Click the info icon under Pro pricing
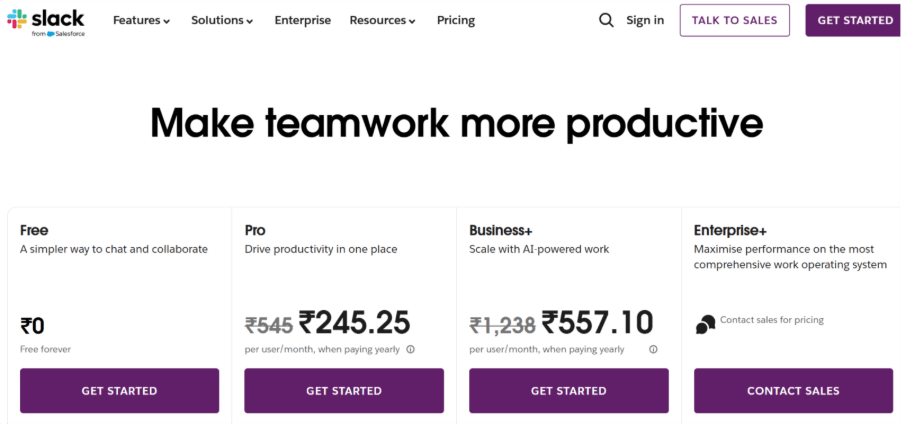Image resolution: width=901 pixels, height=424 pixels. click(411, 350)
